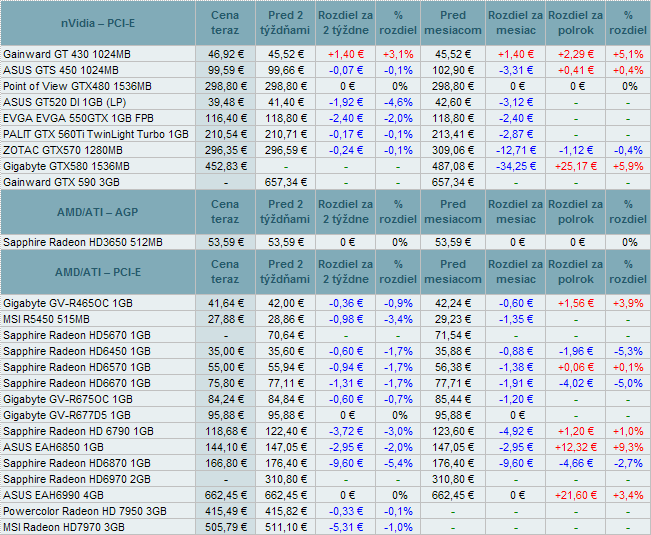Image resolution: width=651 pixels, height=535 pixels.
Task: Click Sapphire Radeon HD6970 2GB name
Action: coord(77,479)
